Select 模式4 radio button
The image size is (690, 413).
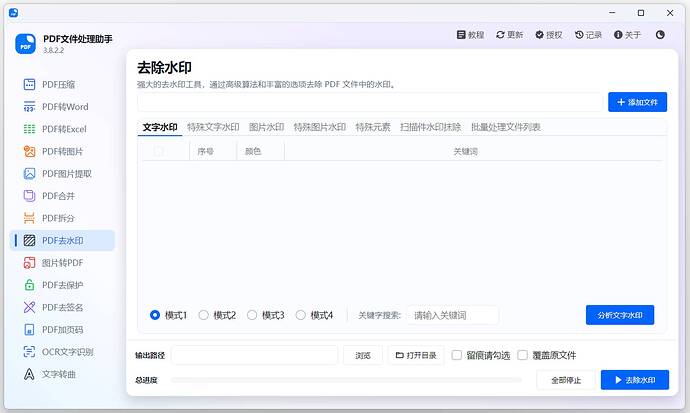pos(301,315)
